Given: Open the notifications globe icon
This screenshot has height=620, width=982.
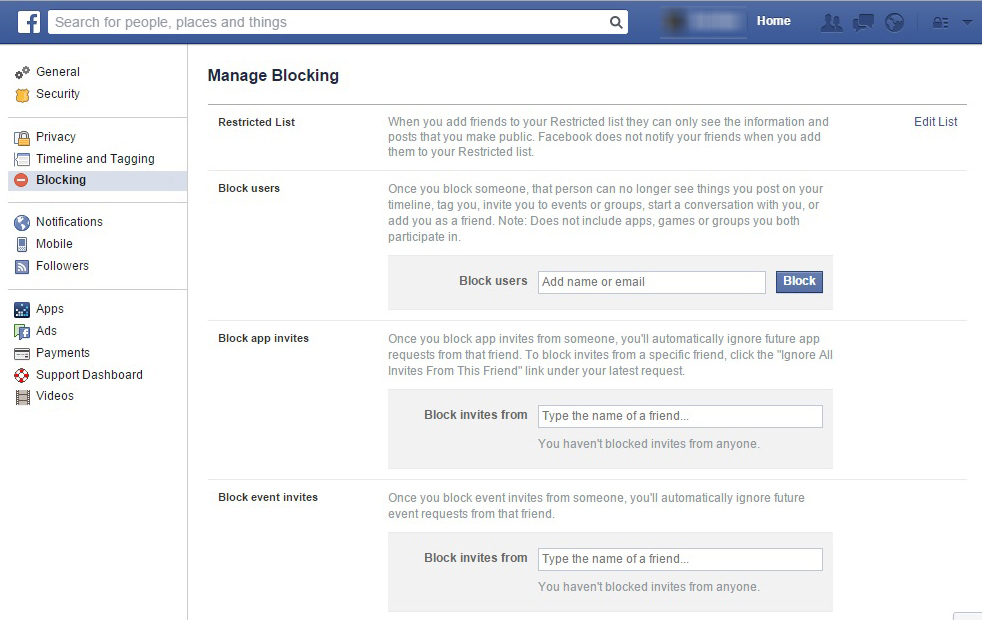Looking at the screenshot, I should [x=893, y=21].
